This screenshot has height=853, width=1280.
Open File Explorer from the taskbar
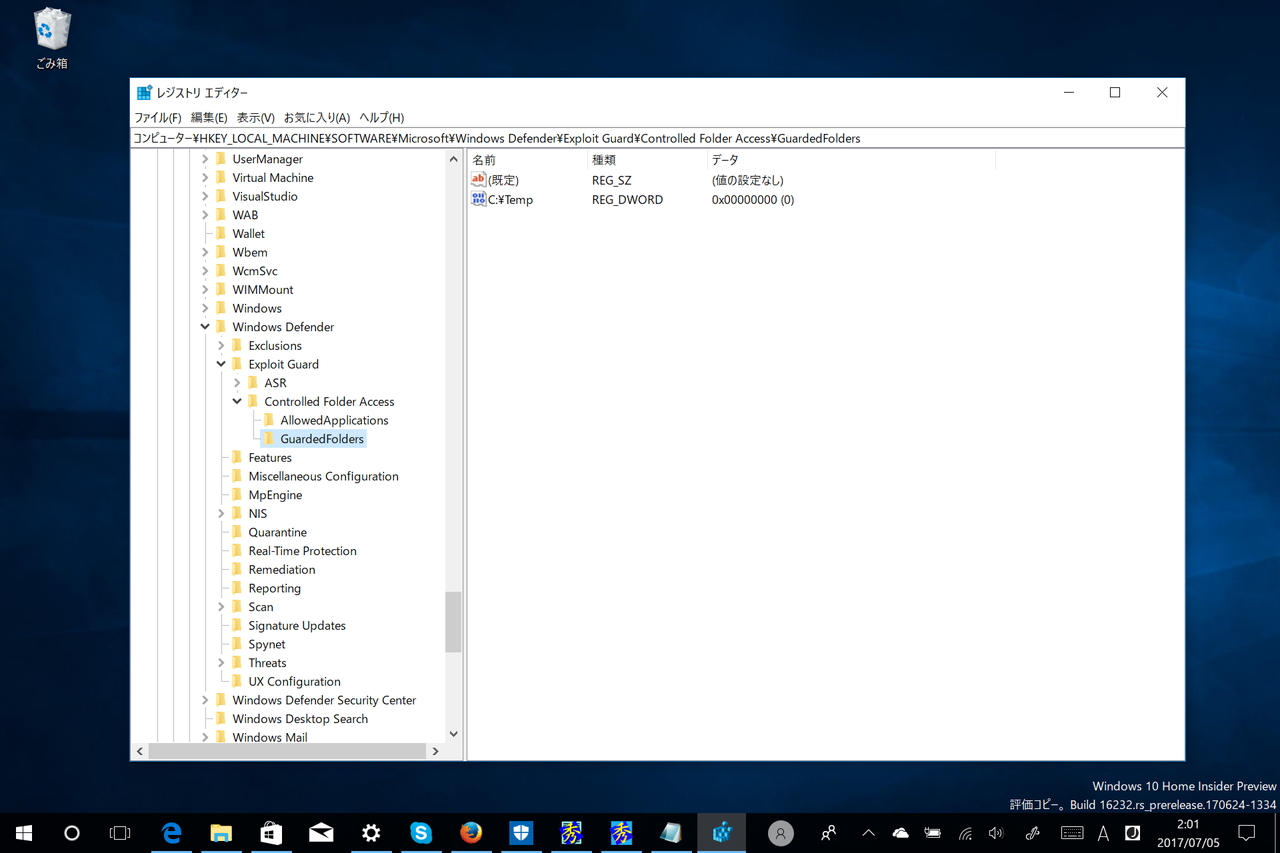coord(221,833)
